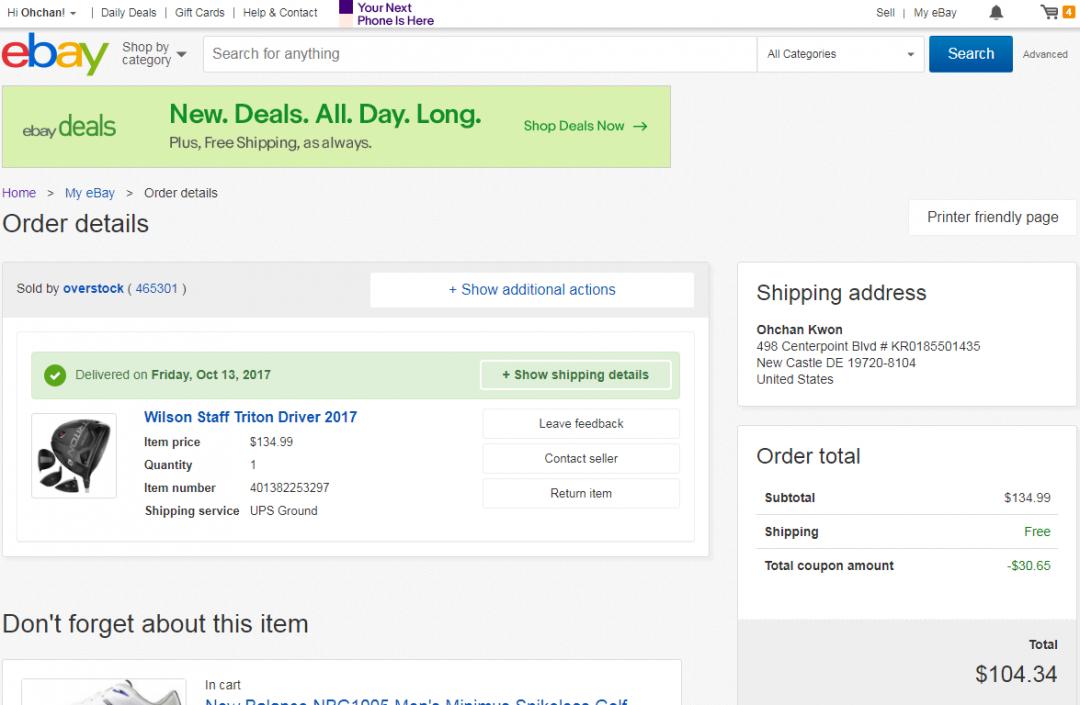This screenshot has height=705, width=1080.
Task: Click the Leave feedback button
Action: pos(581,424)
